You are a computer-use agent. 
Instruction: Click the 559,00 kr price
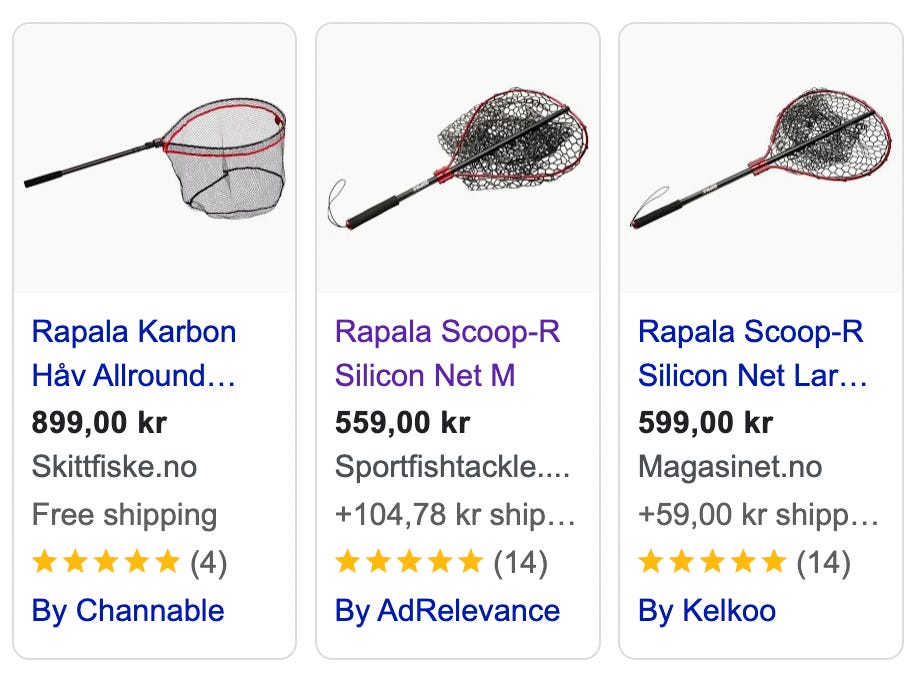tap(402, 422)
